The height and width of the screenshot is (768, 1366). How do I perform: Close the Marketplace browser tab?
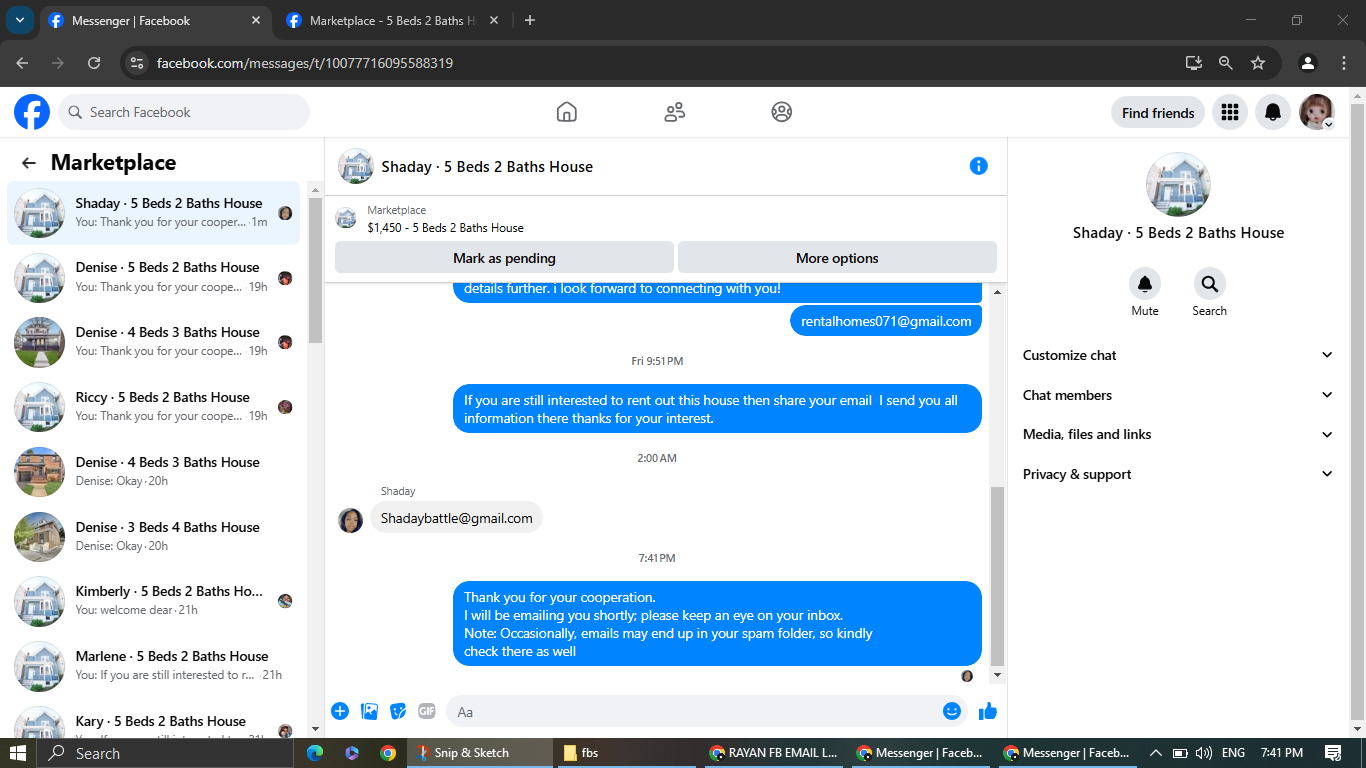tap(494, 20)
